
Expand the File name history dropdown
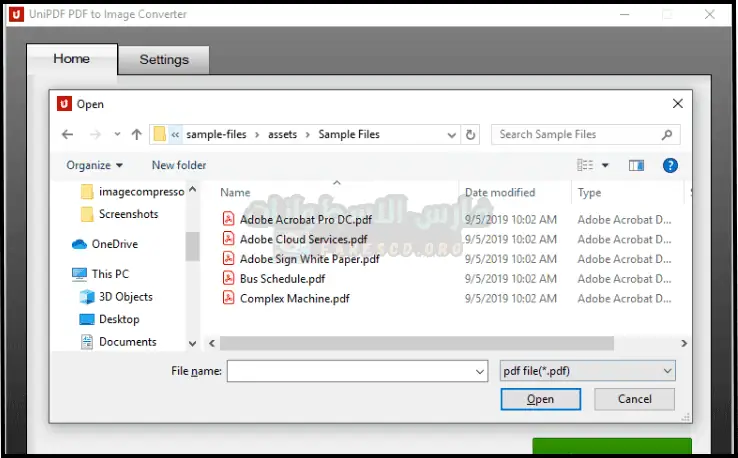coord(480,371)
